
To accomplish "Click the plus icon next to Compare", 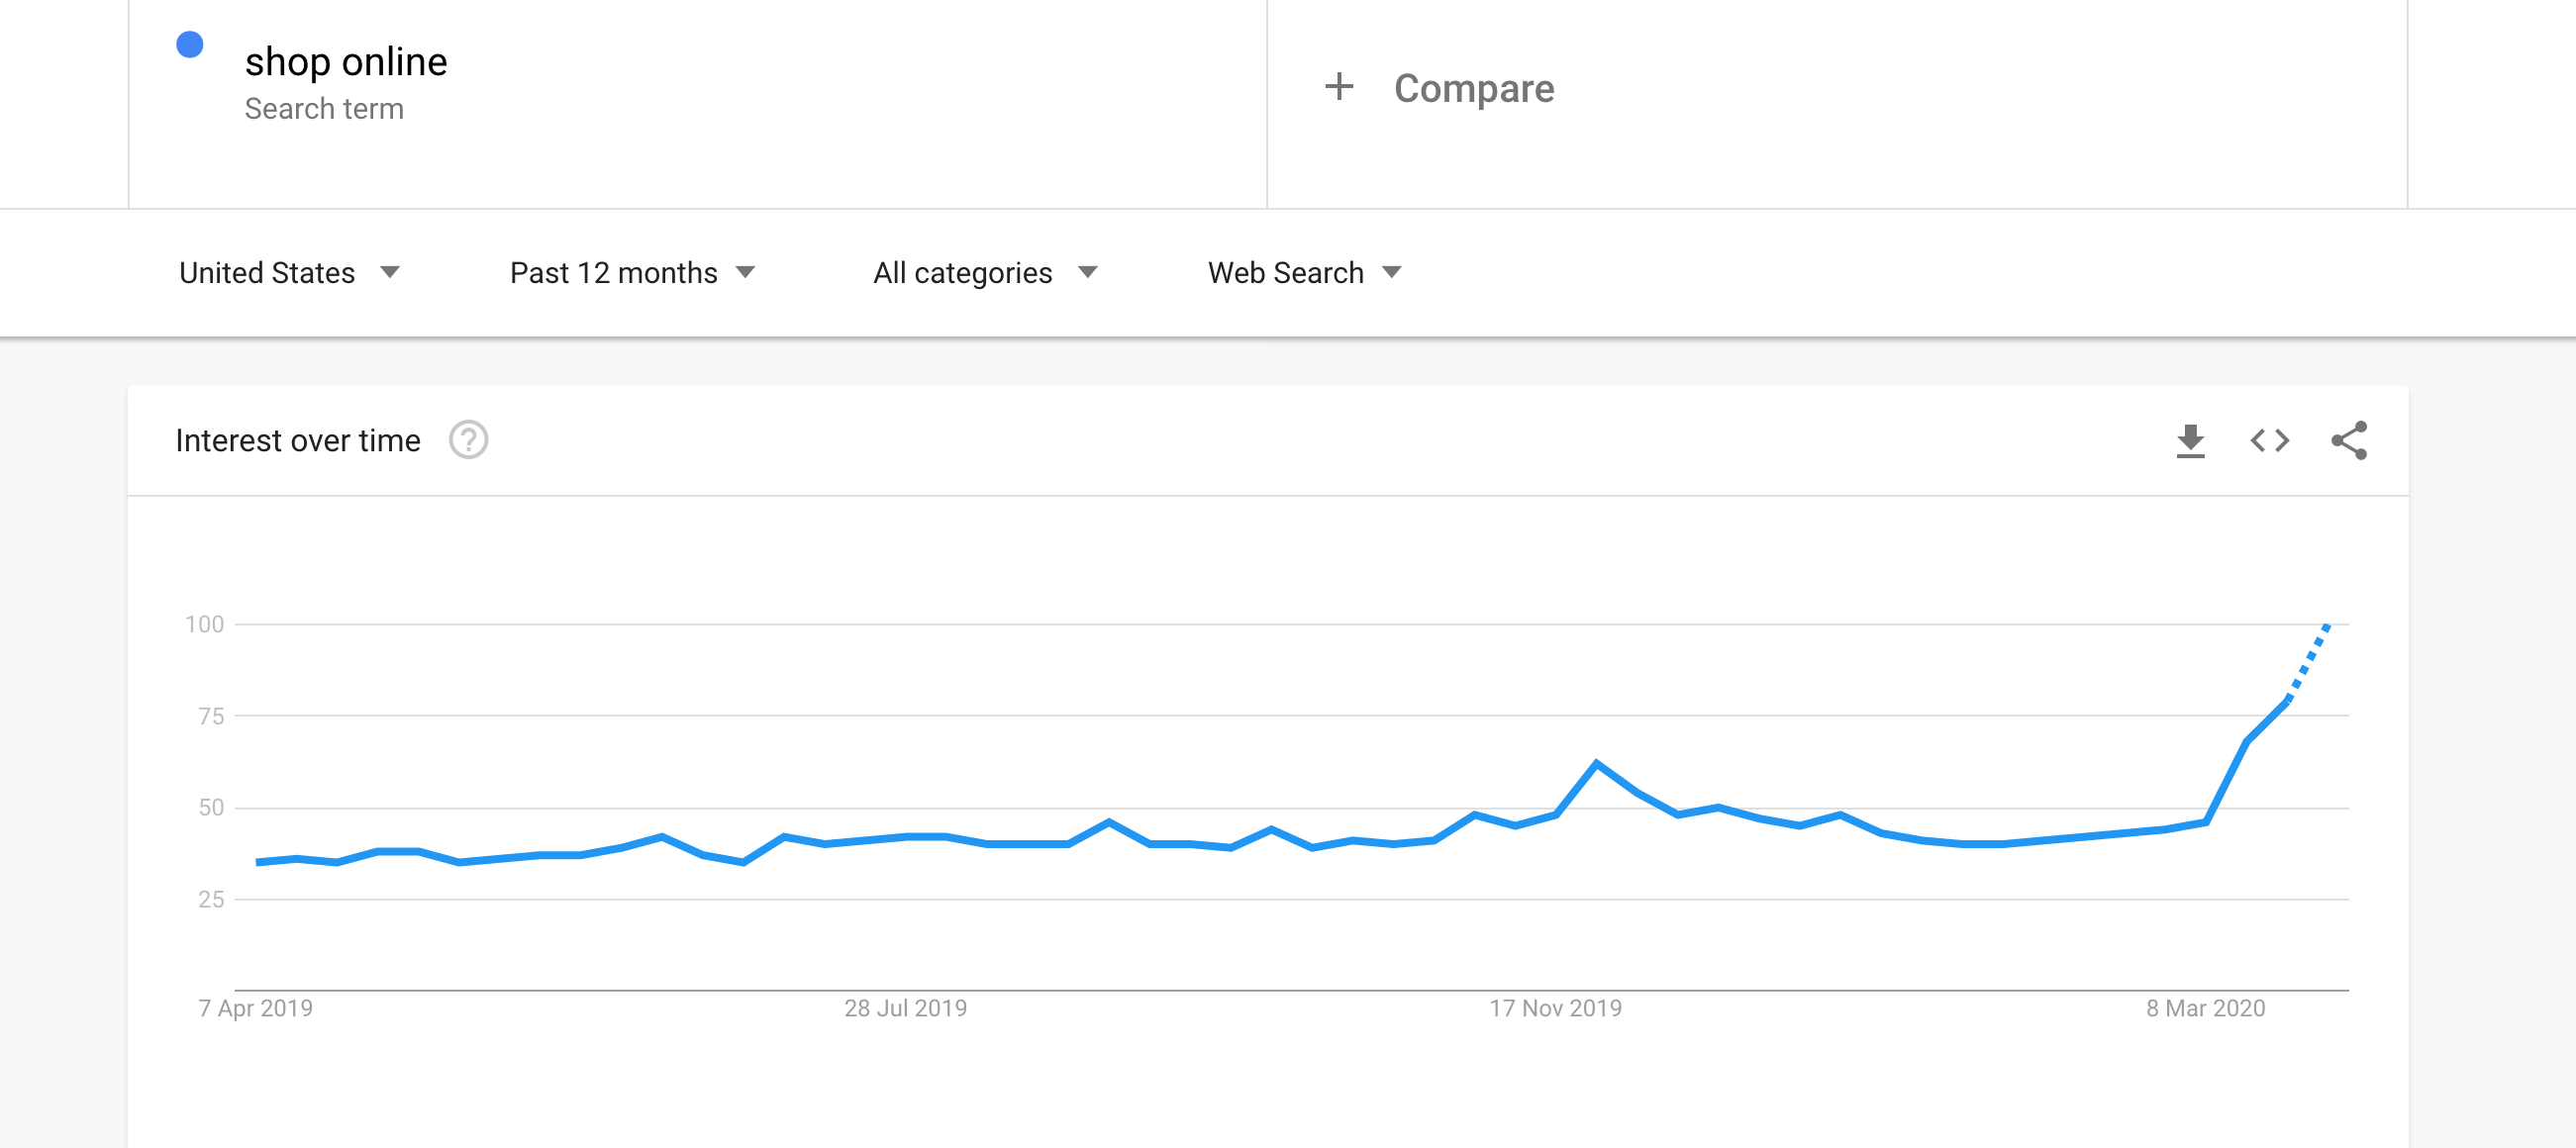I will click(x=1338, y=87).
